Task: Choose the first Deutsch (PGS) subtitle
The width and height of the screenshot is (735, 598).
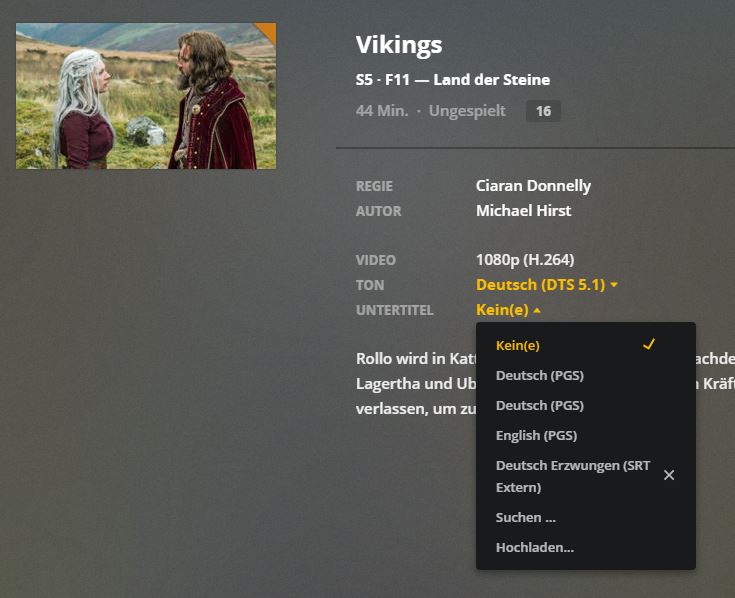Action: (540, 375)
